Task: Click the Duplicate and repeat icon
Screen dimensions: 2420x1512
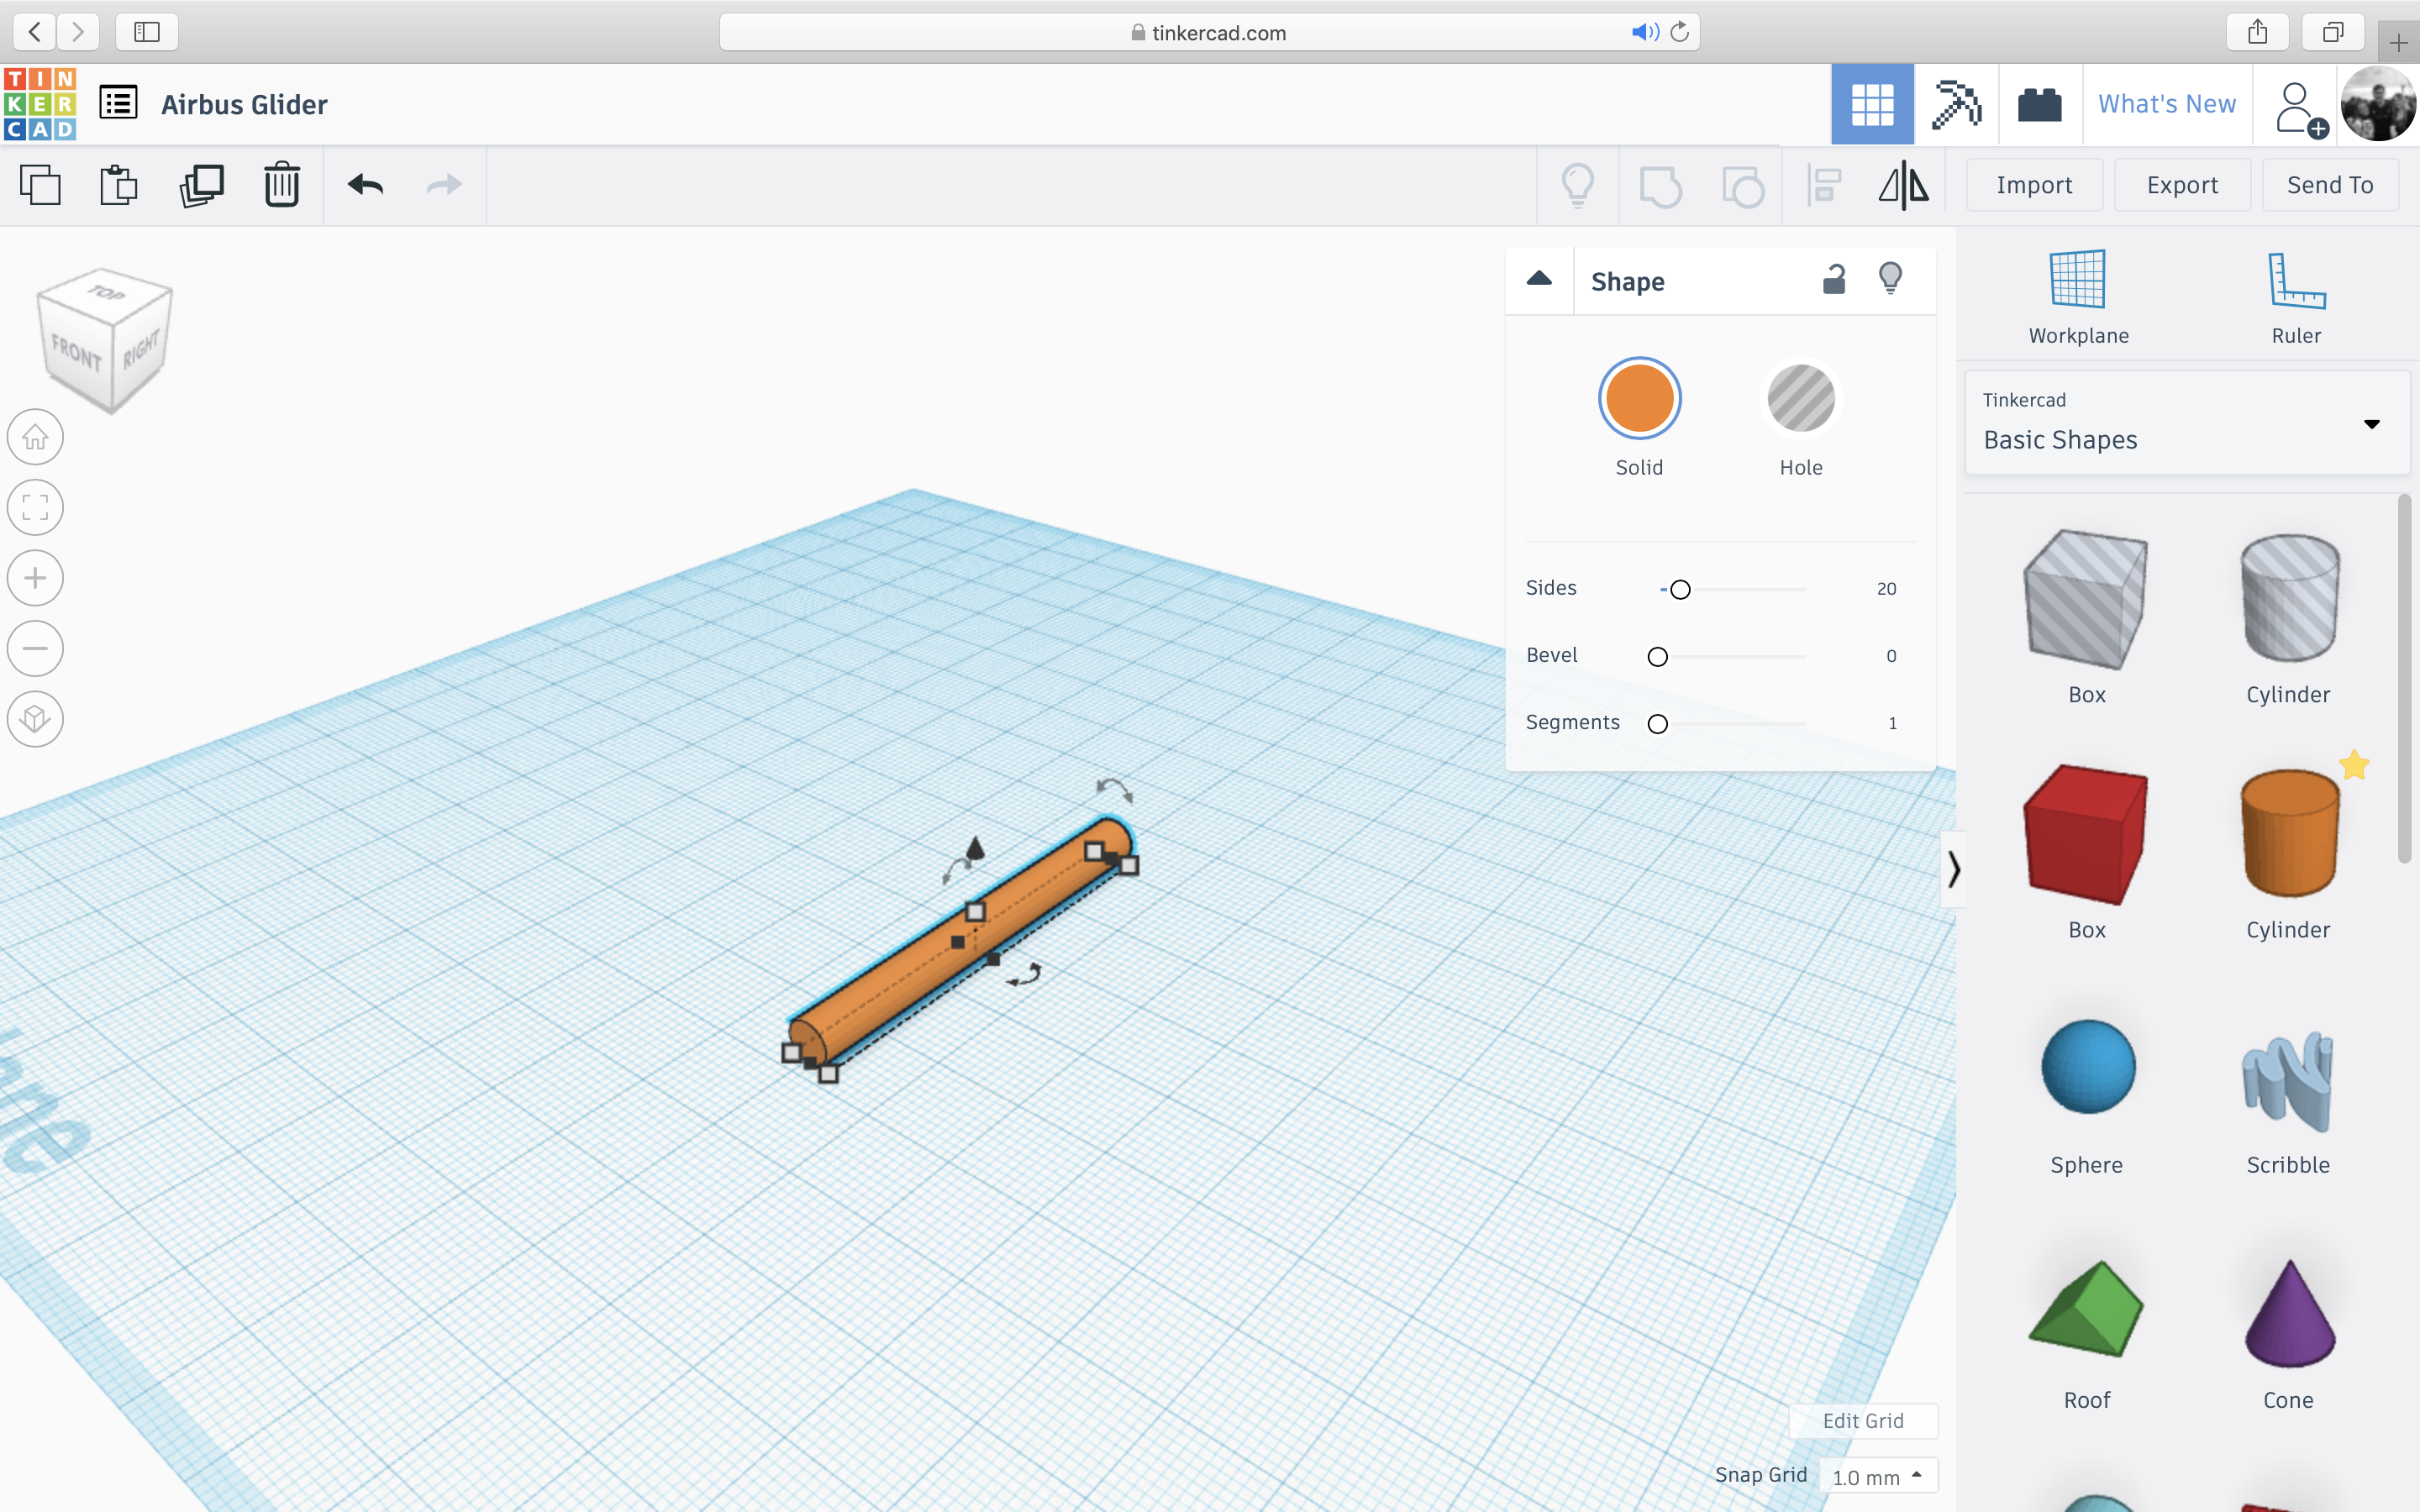Action: coord(201,185)
